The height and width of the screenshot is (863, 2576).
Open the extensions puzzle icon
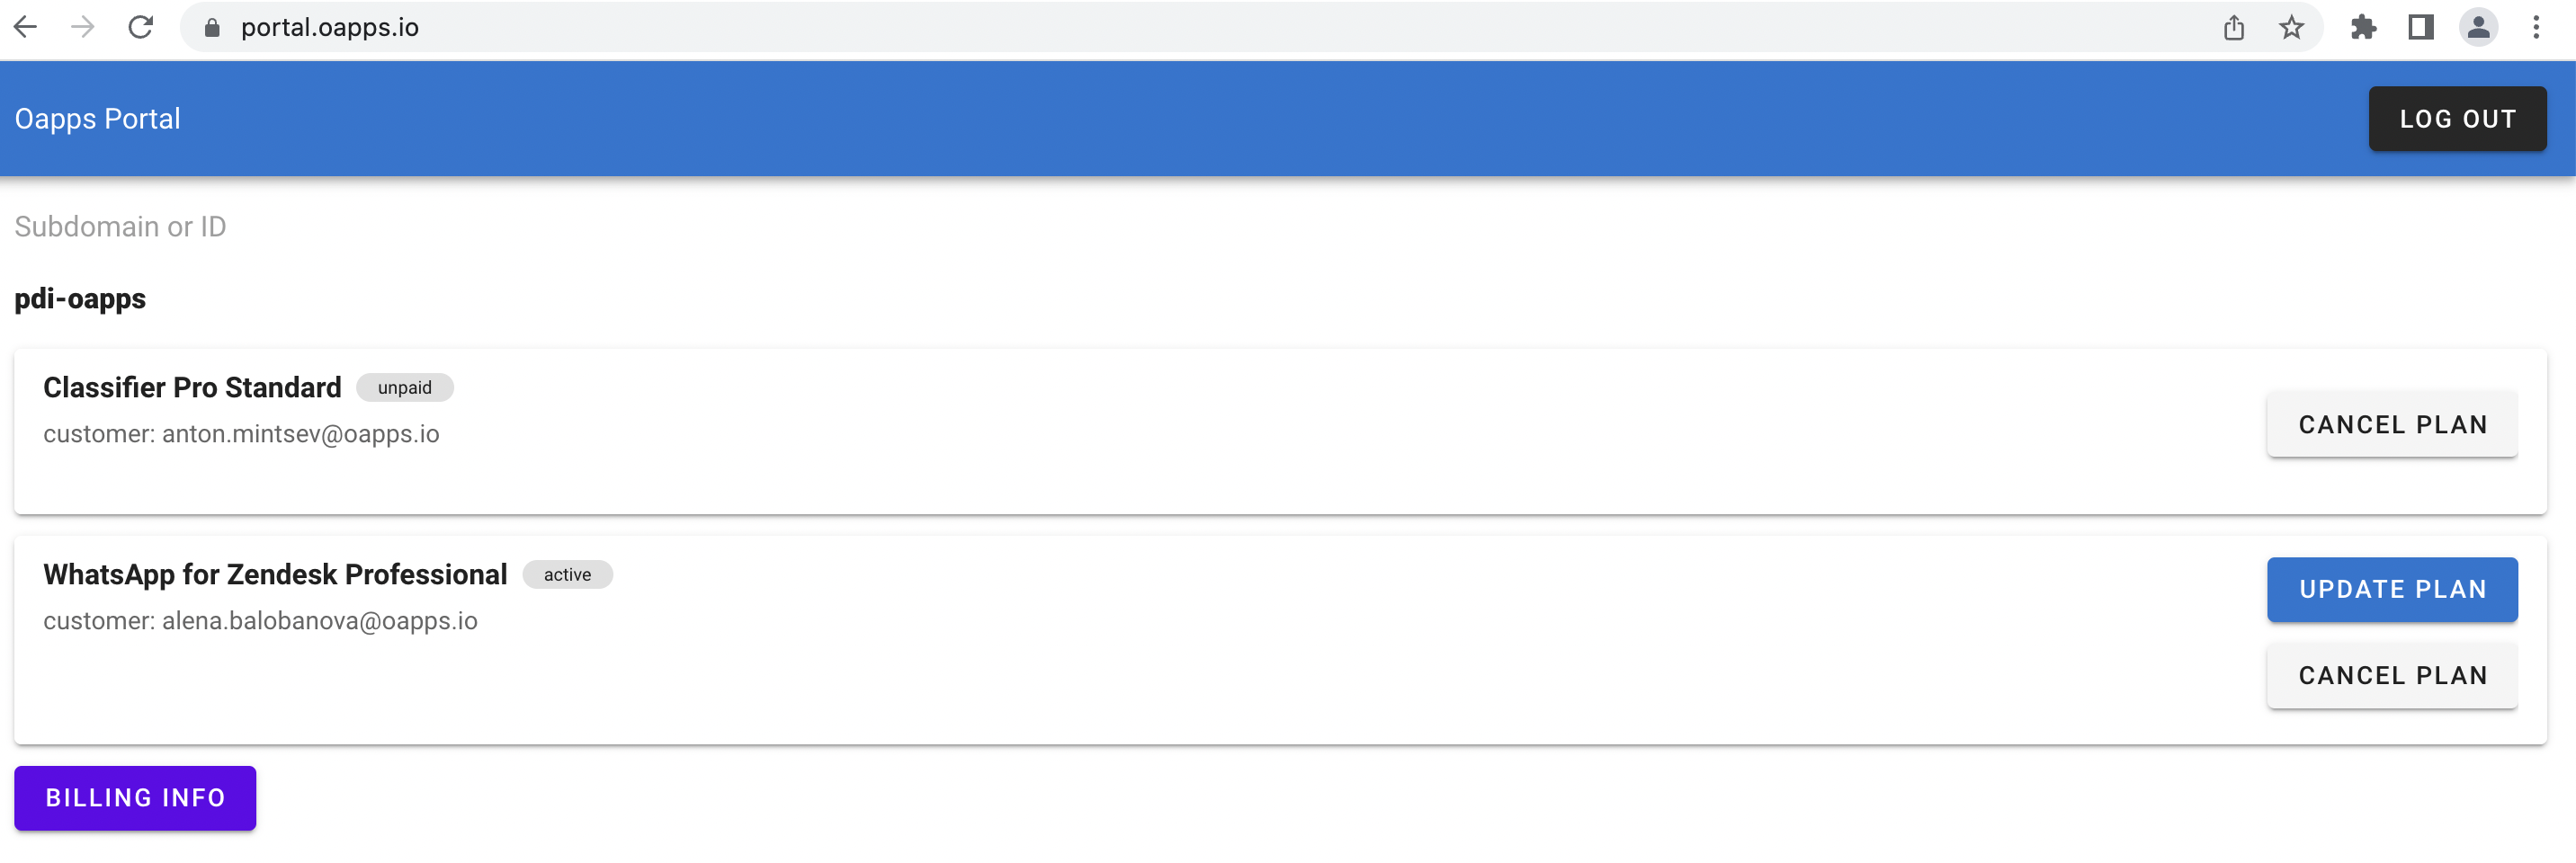coord(2363,28)
